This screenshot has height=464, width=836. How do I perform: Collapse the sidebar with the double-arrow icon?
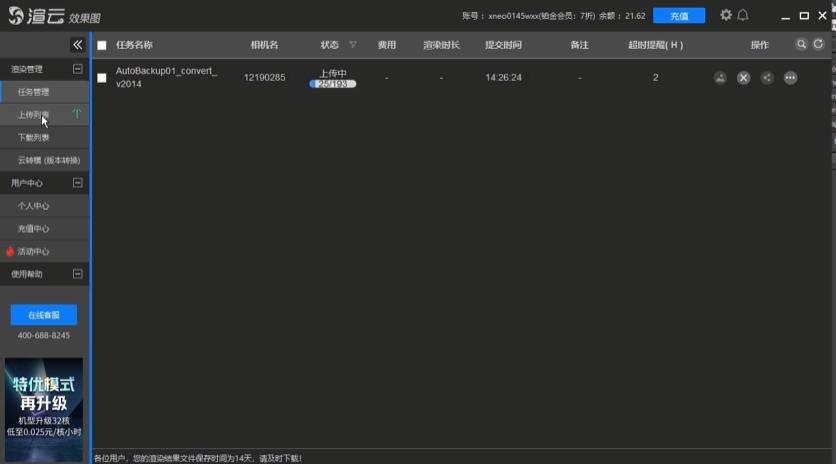click(77, 45)
